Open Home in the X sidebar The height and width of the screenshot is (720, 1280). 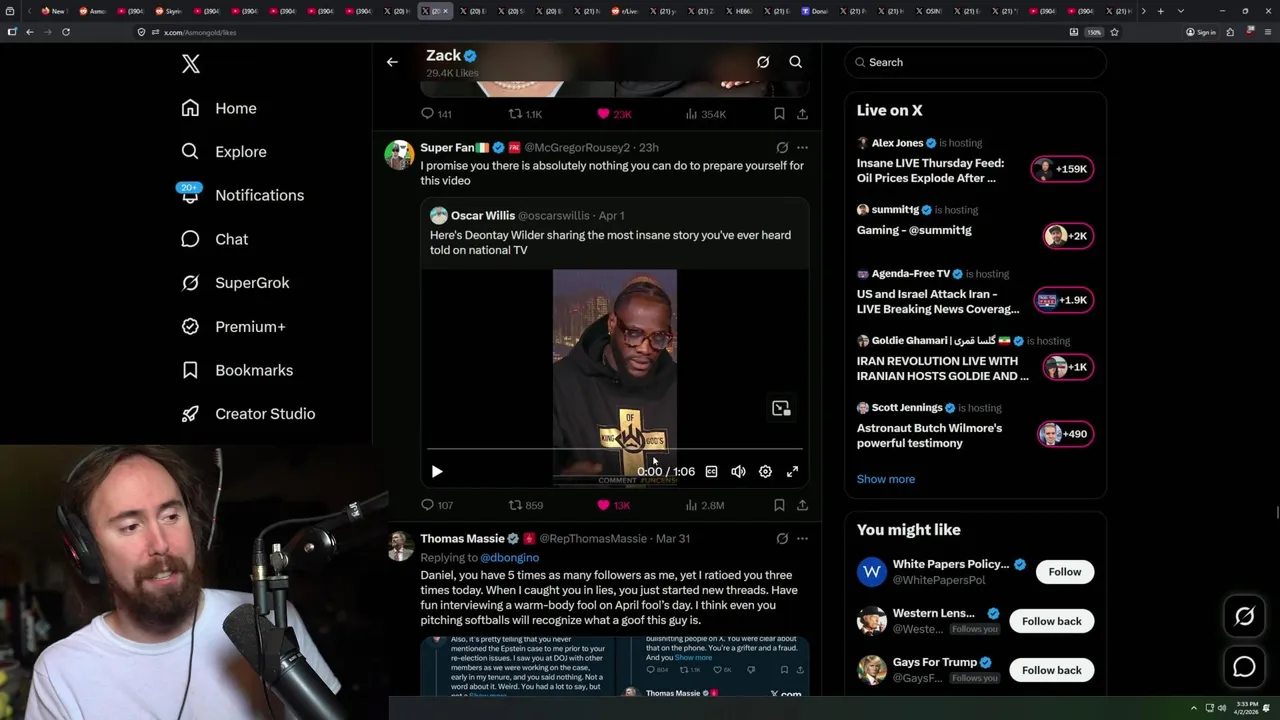[218, 108]
